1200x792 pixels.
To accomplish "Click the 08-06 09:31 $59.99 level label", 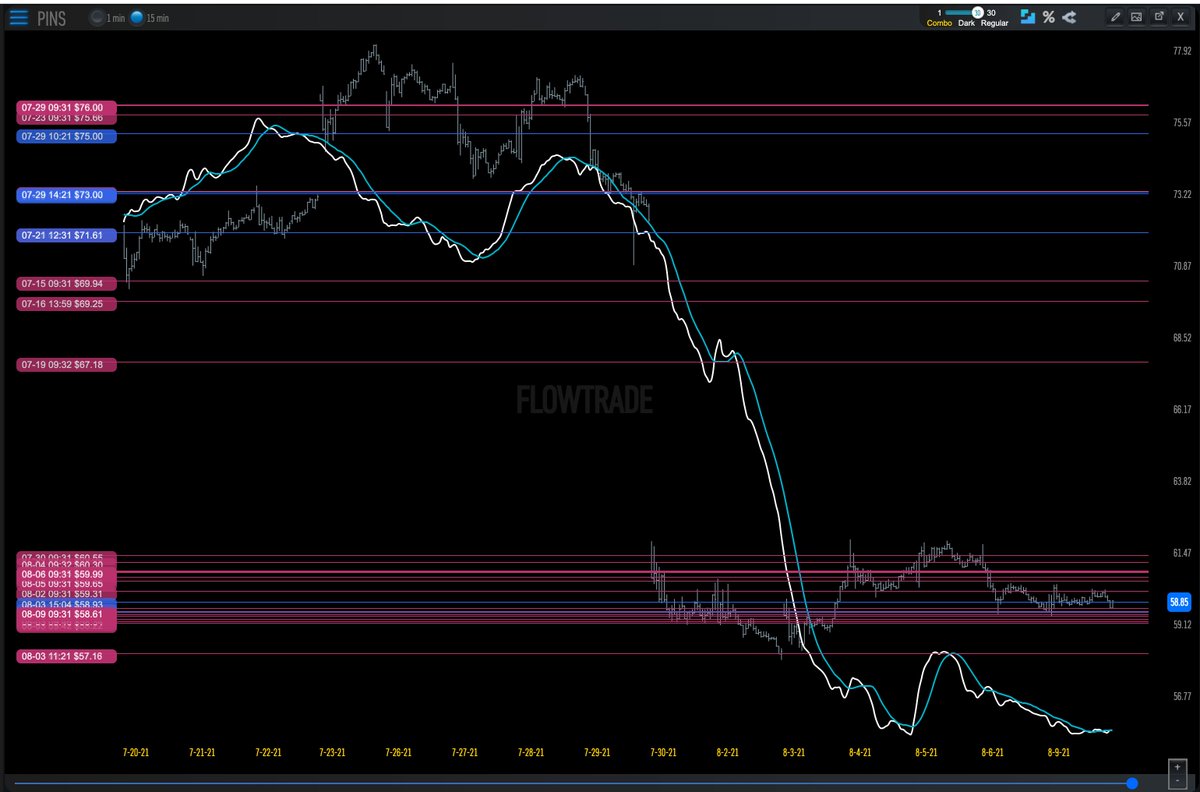I will (67, 574).
